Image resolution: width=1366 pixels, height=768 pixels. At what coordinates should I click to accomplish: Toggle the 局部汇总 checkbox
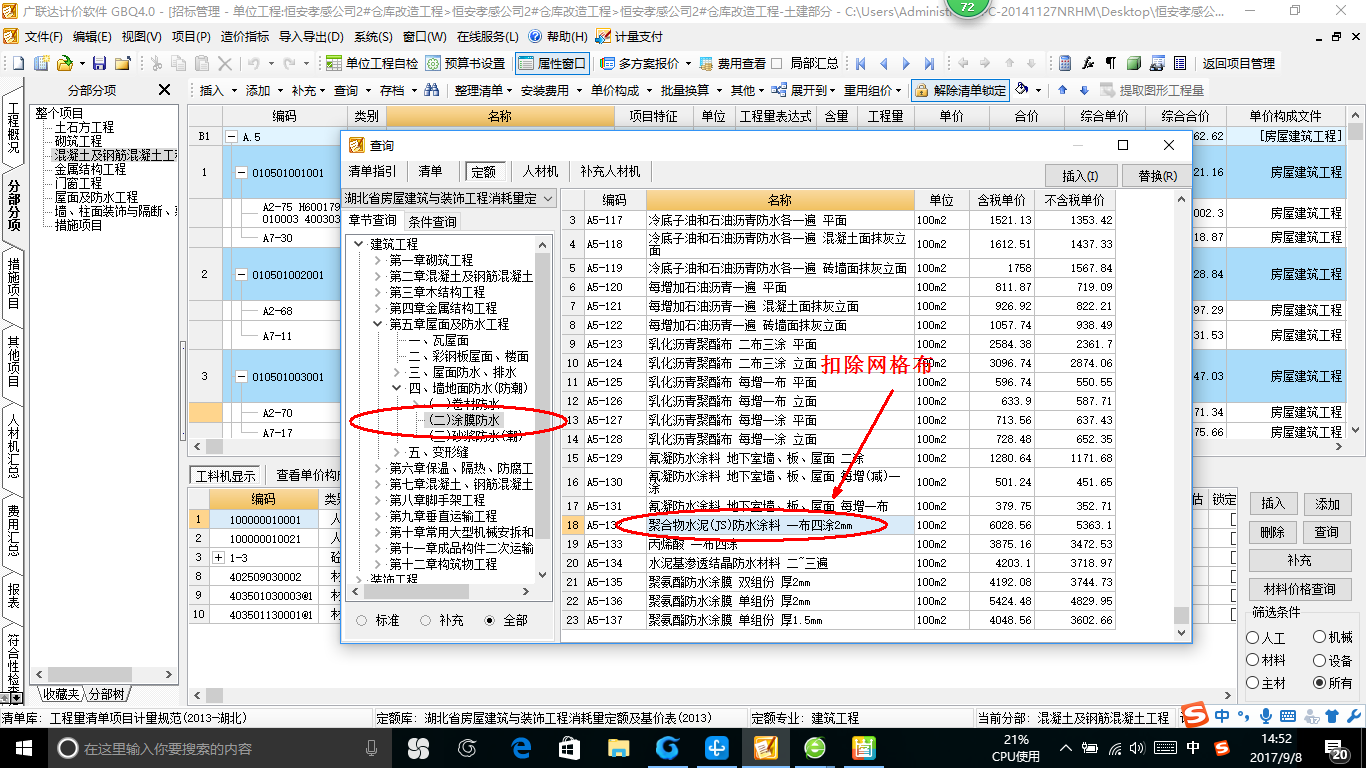pos(777,63)
